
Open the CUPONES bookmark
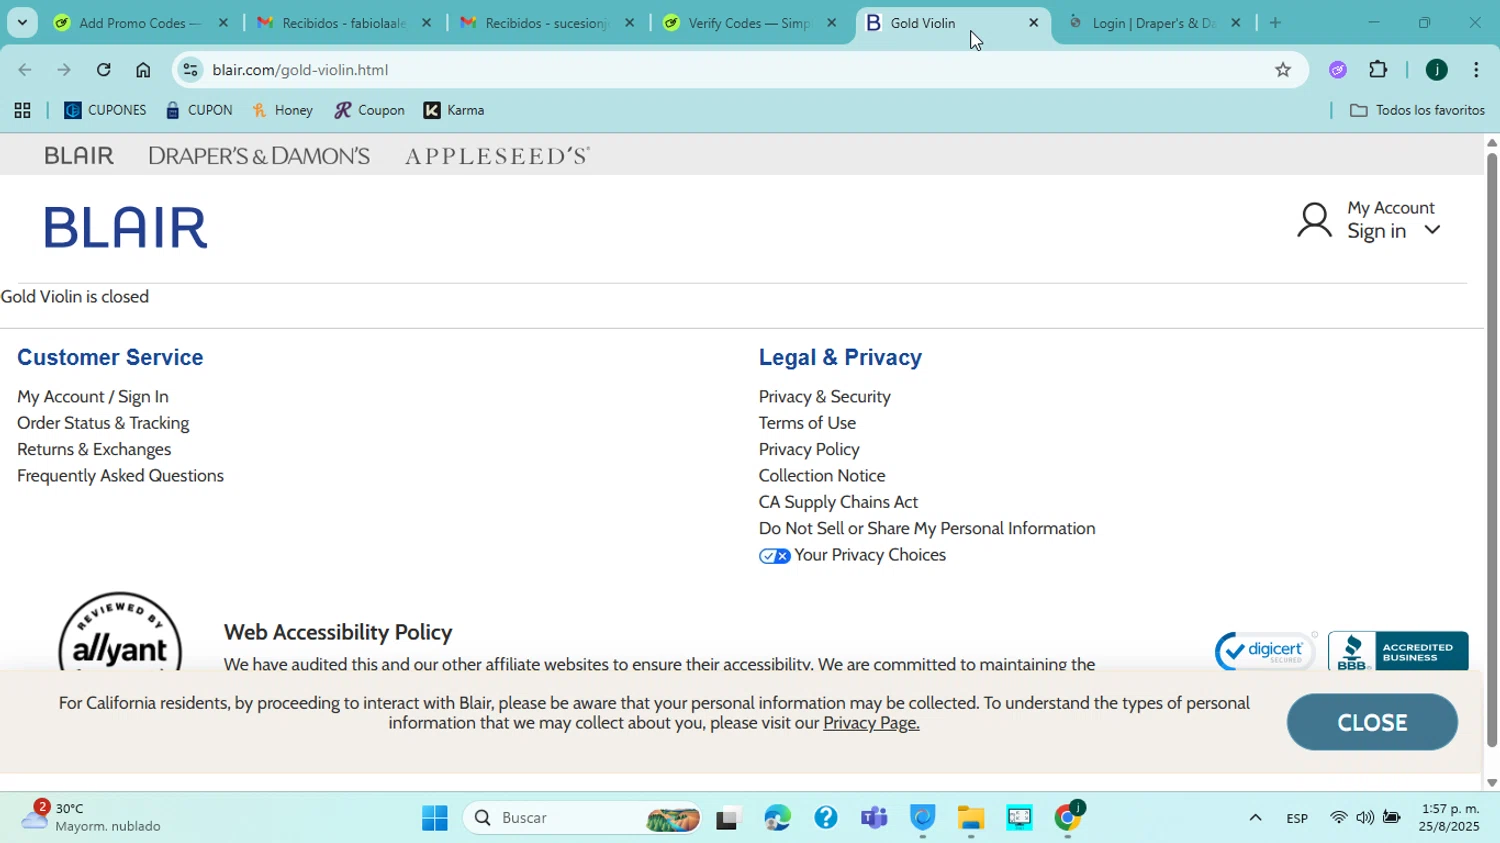coord(105,111)
